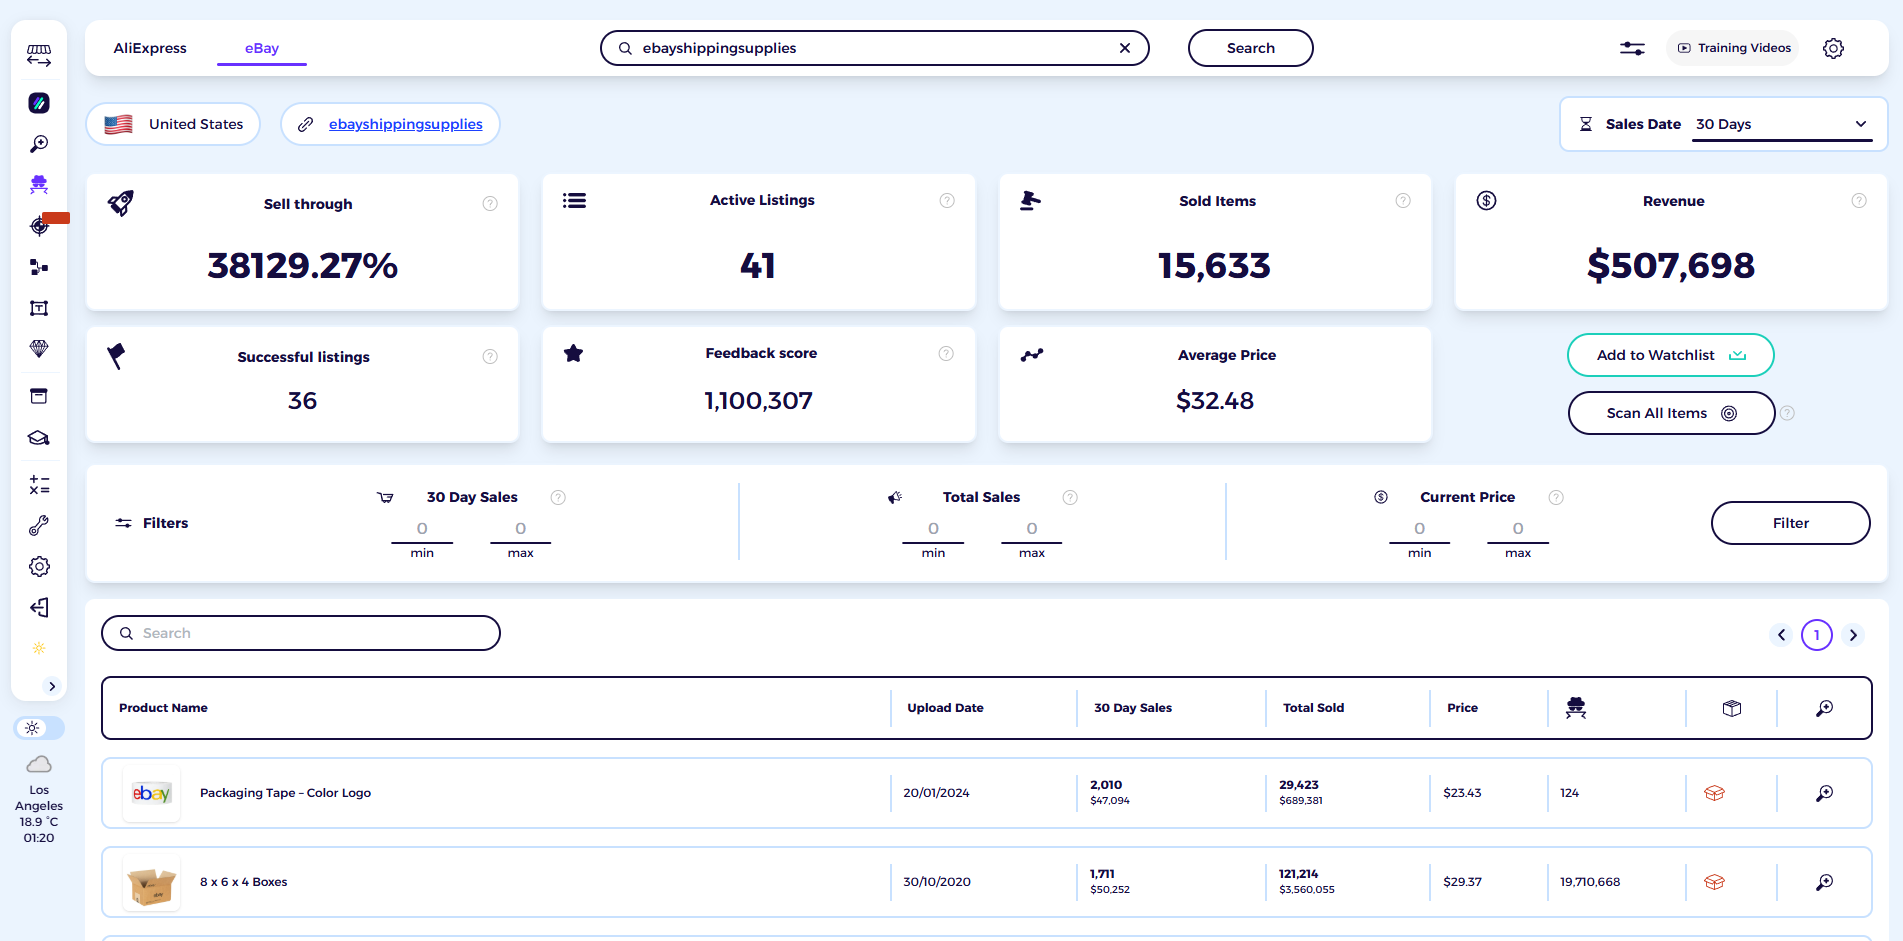
Task: Open the Packaging Tape product thumbnail
Action: [152, 793]
